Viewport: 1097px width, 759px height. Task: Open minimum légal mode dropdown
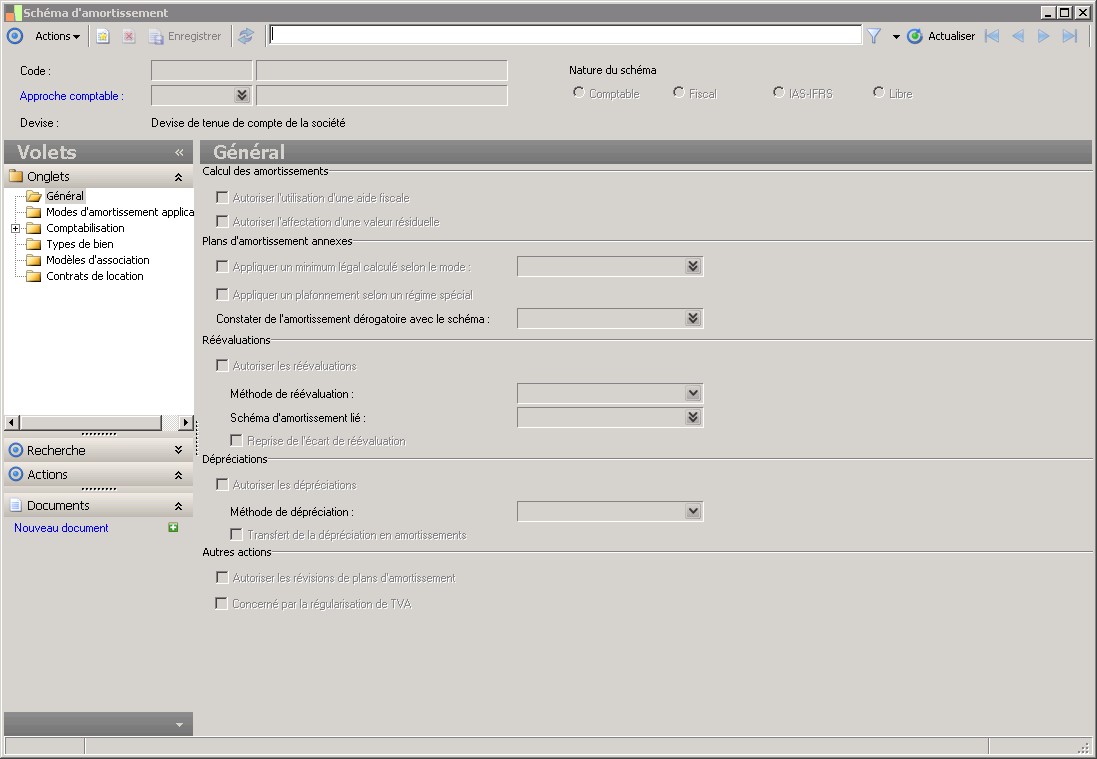coord(693,266)
